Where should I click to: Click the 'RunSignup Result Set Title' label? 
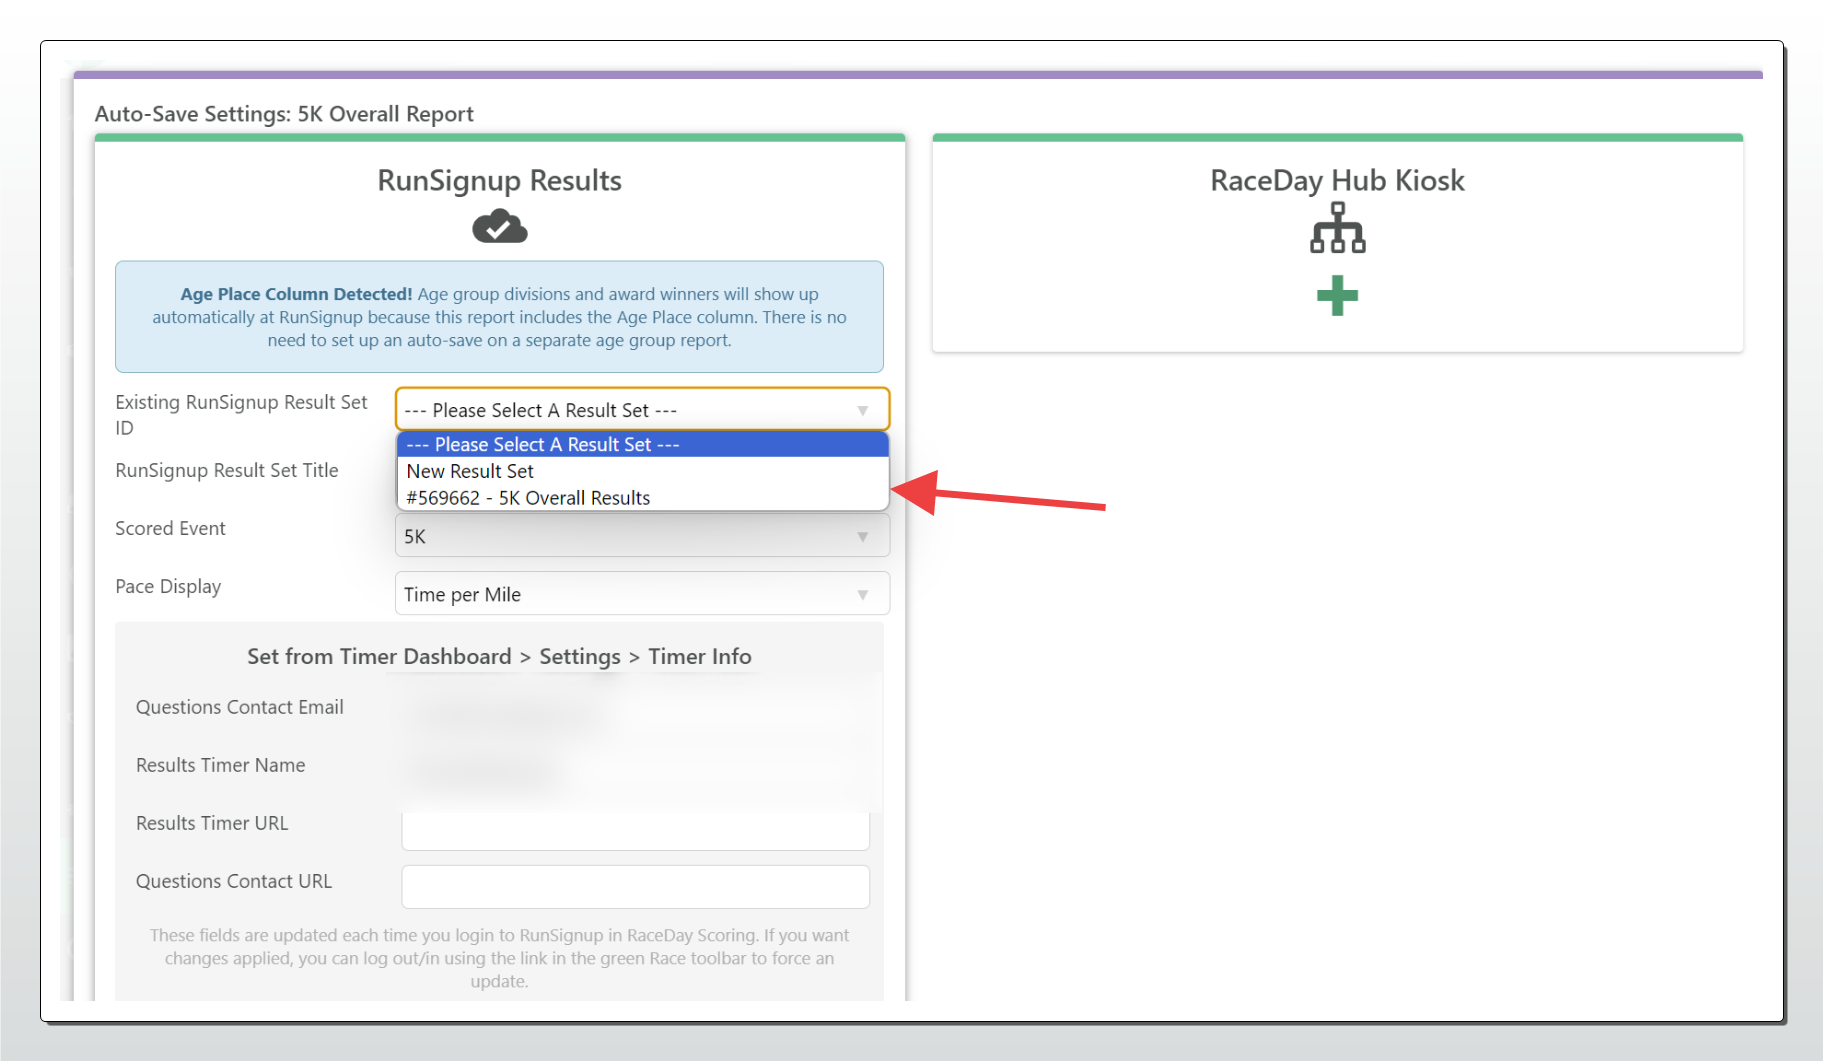pos(227,470)
